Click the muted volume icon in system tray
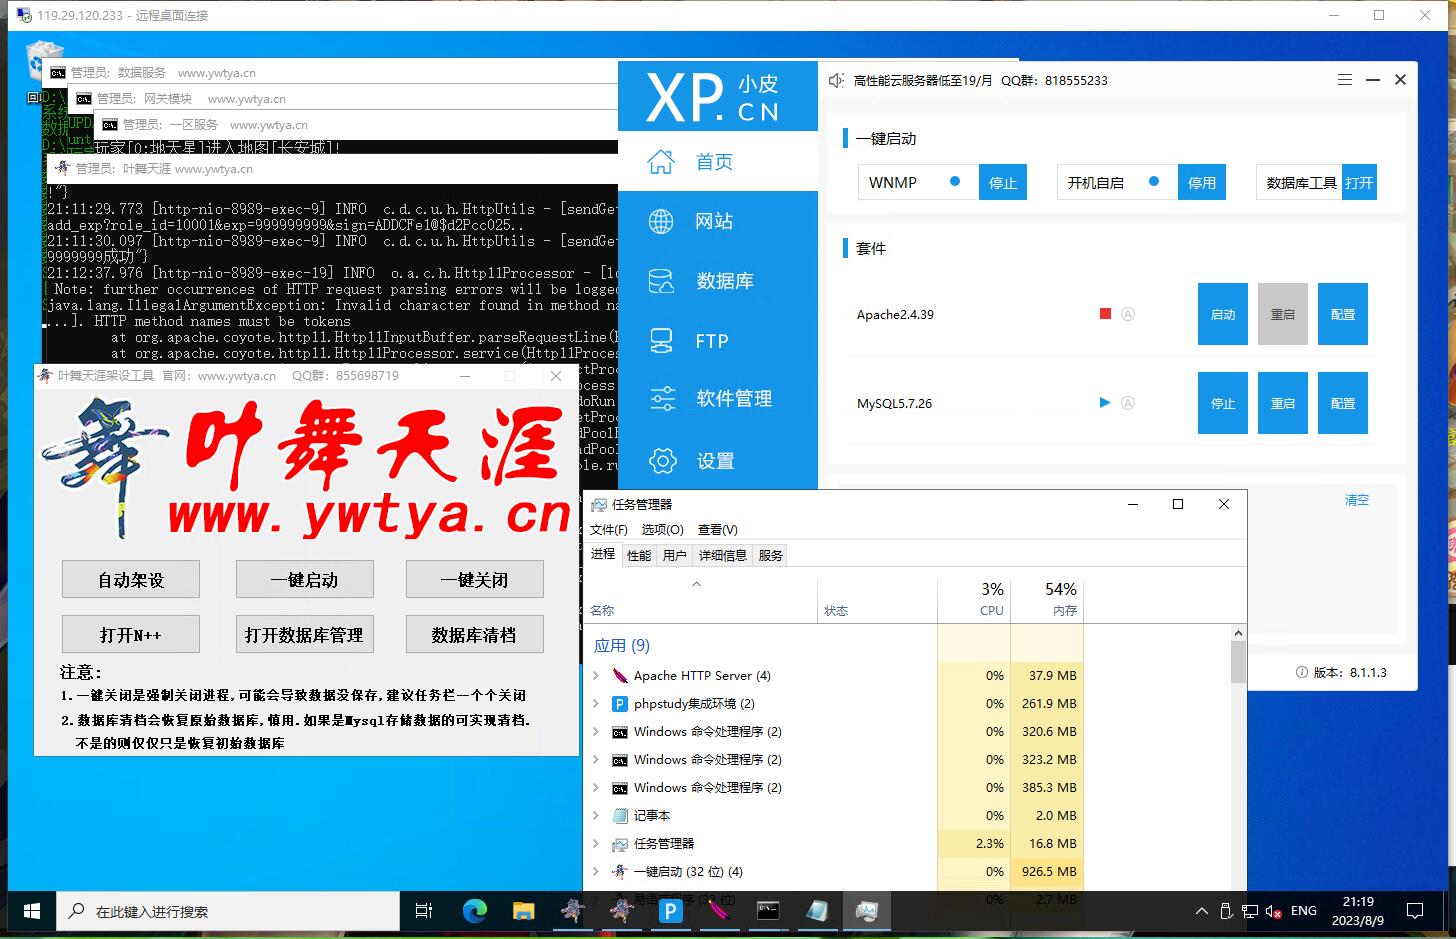This screenshot has height=939, width=1456. tap(1273, 911)
